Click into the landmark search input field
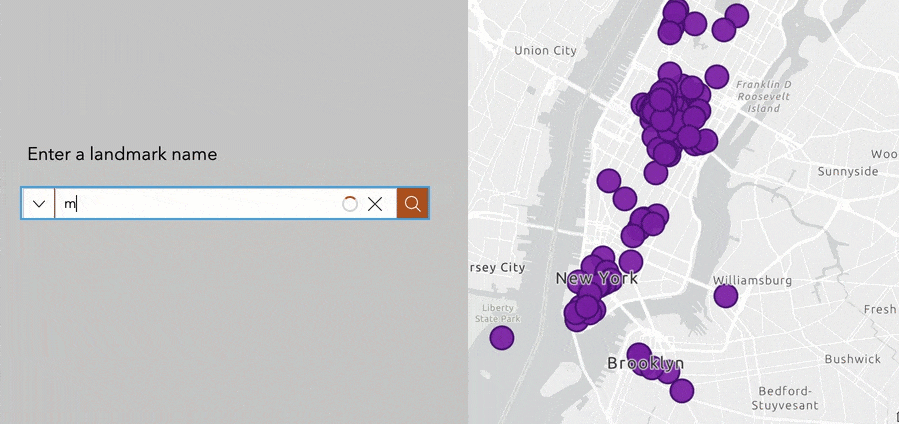 200,204
